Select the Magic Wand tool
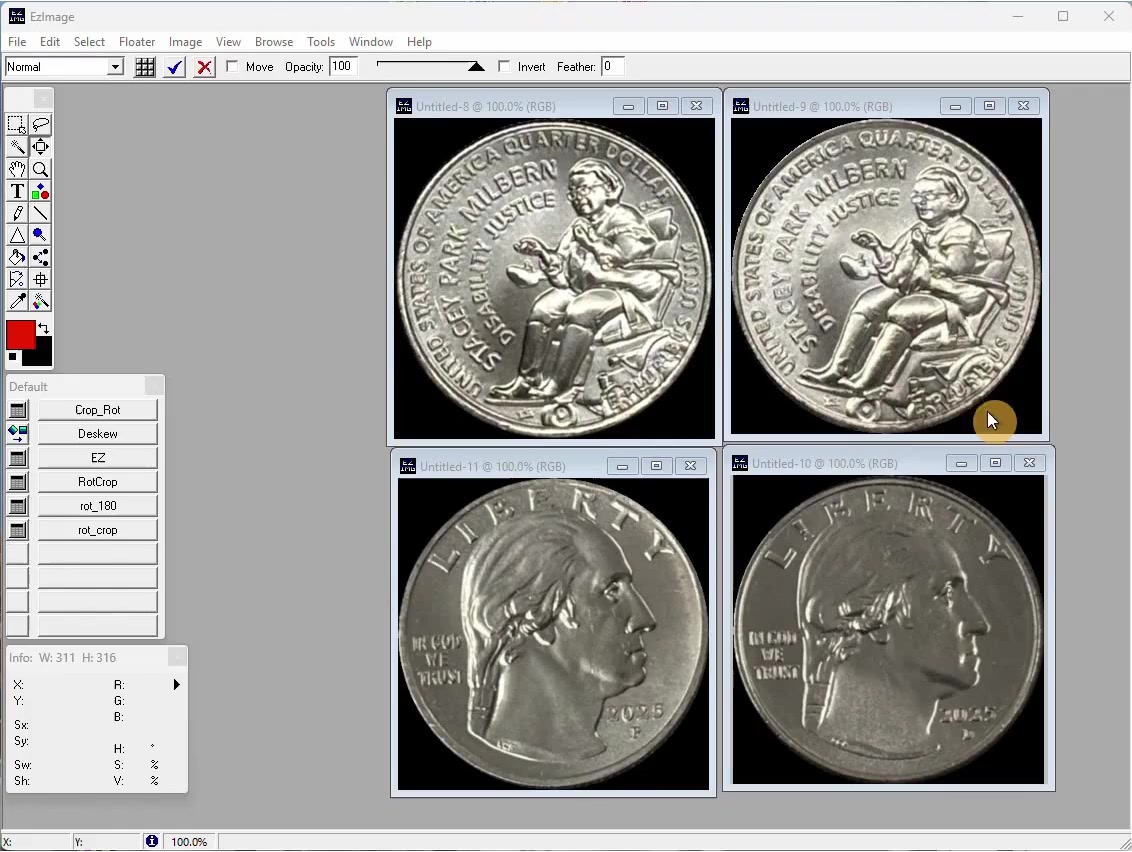 tap(17, 147)
